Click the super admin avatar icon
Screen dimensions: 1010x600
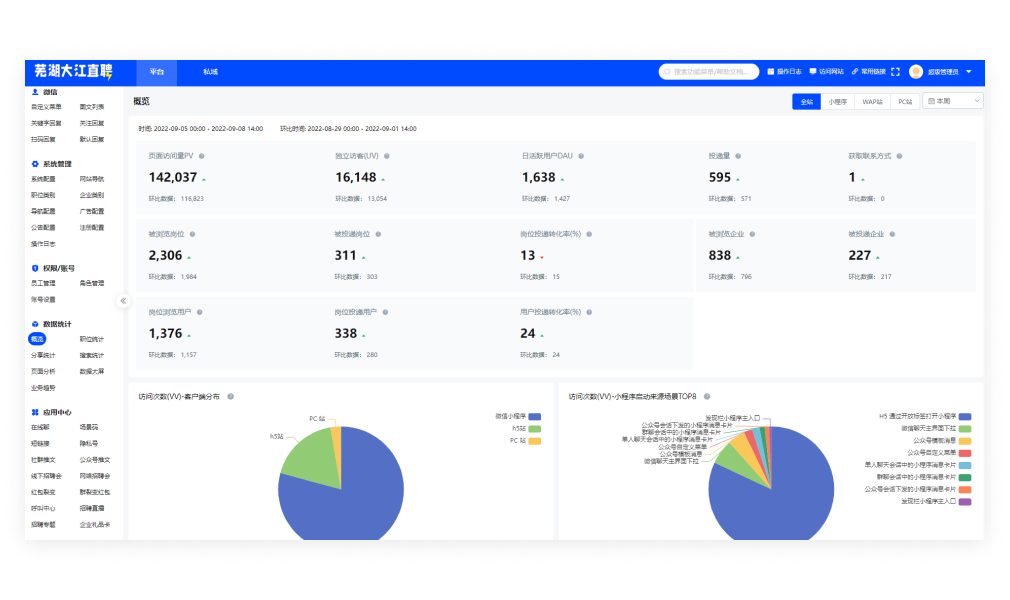pyautogui.click(x=916, y=72)
